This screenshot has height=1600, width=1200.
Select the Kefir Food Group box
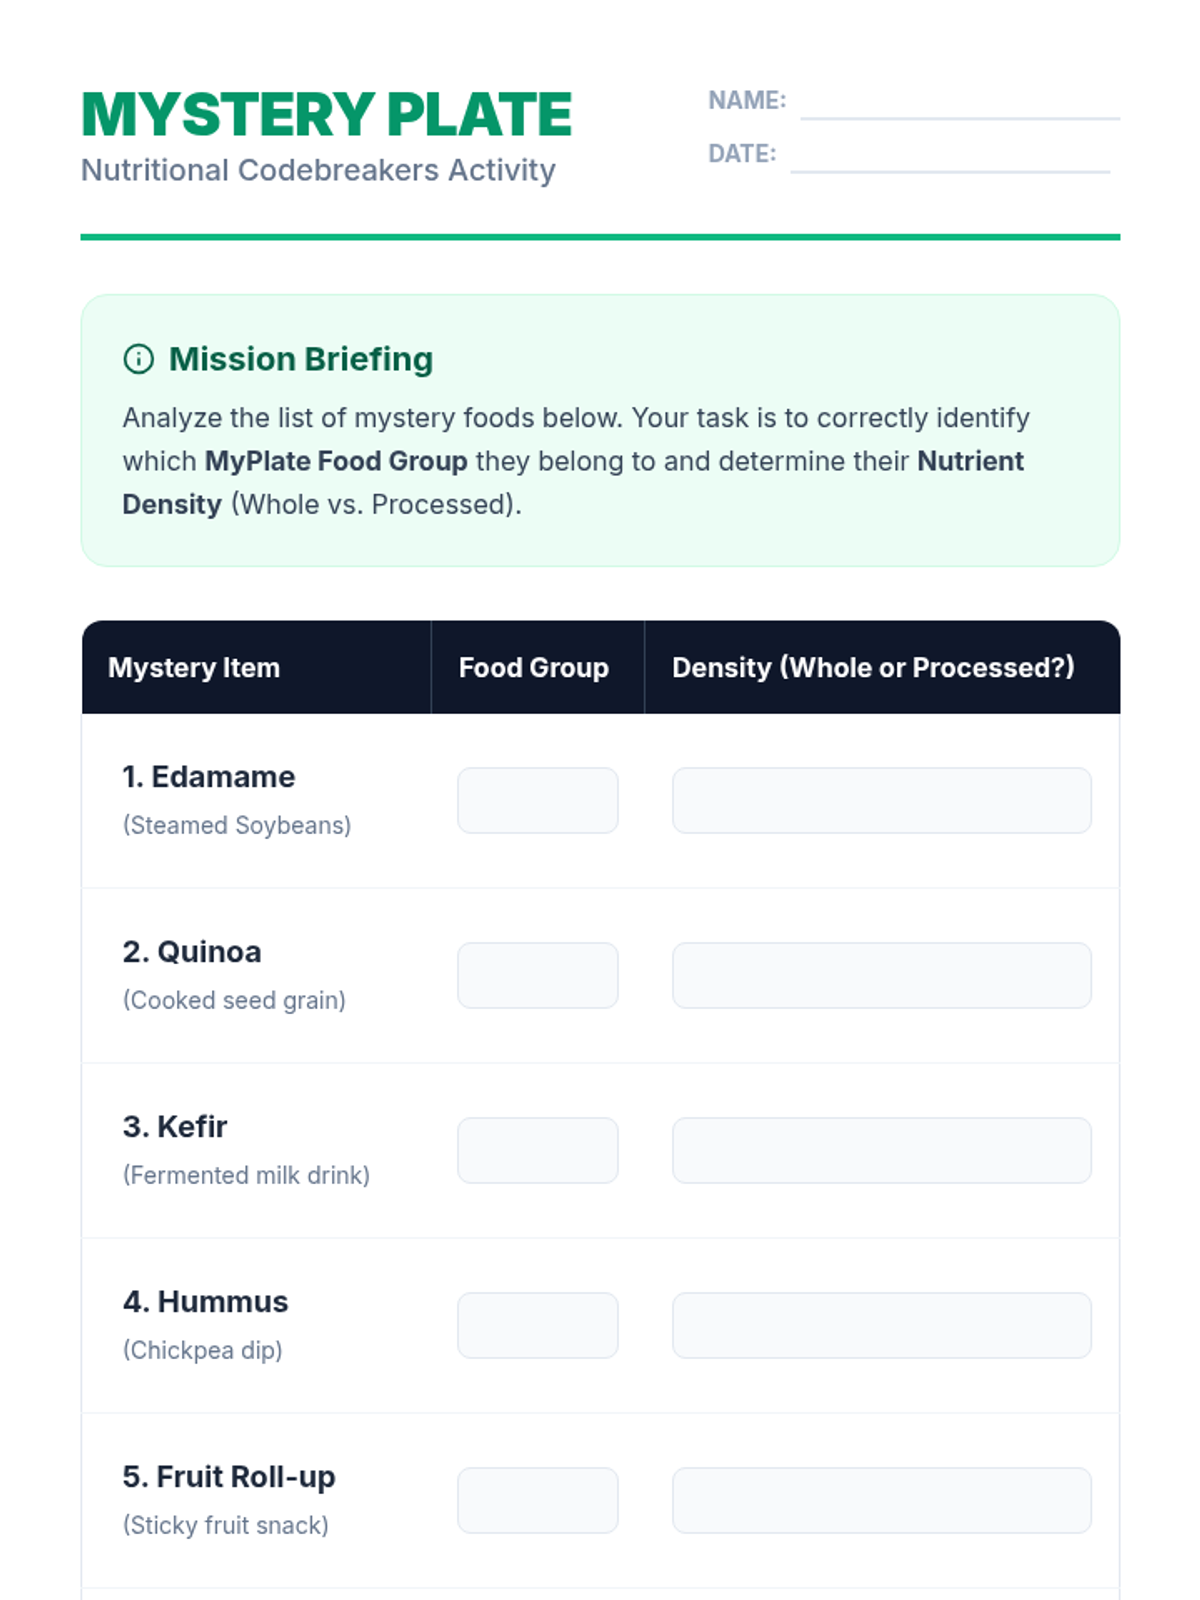pos(538,1150)
